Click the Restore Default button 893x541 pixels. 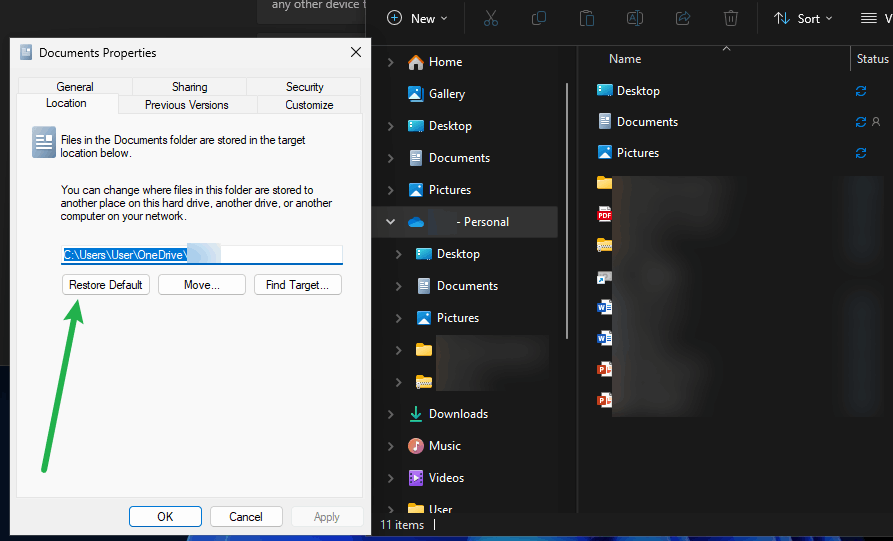coord(106,285)
